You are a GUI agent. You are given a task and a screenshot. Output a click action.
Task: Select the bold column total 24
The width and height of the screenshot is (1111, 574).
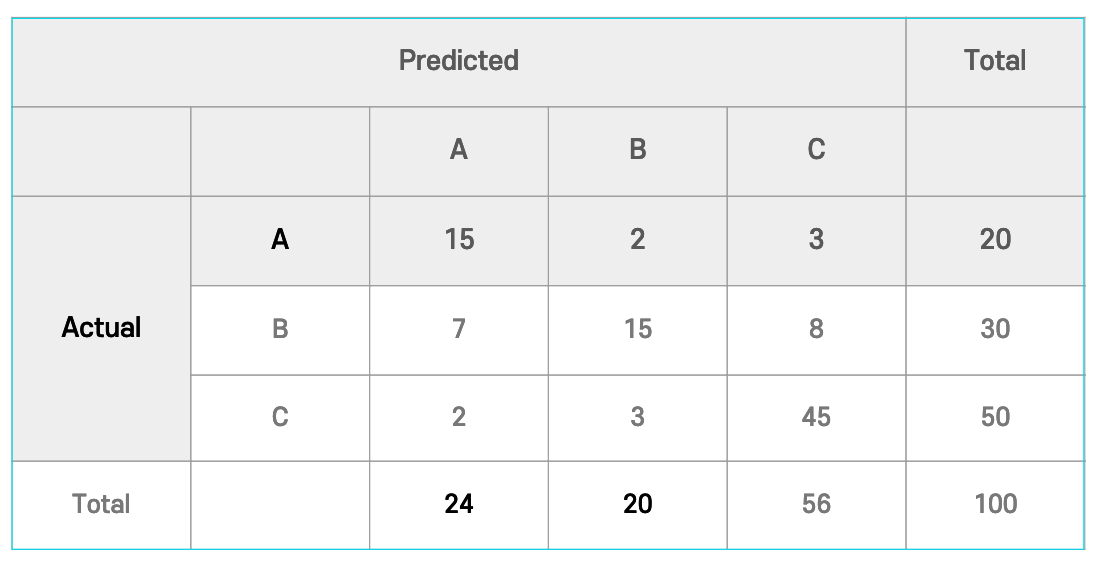point(458,505)
